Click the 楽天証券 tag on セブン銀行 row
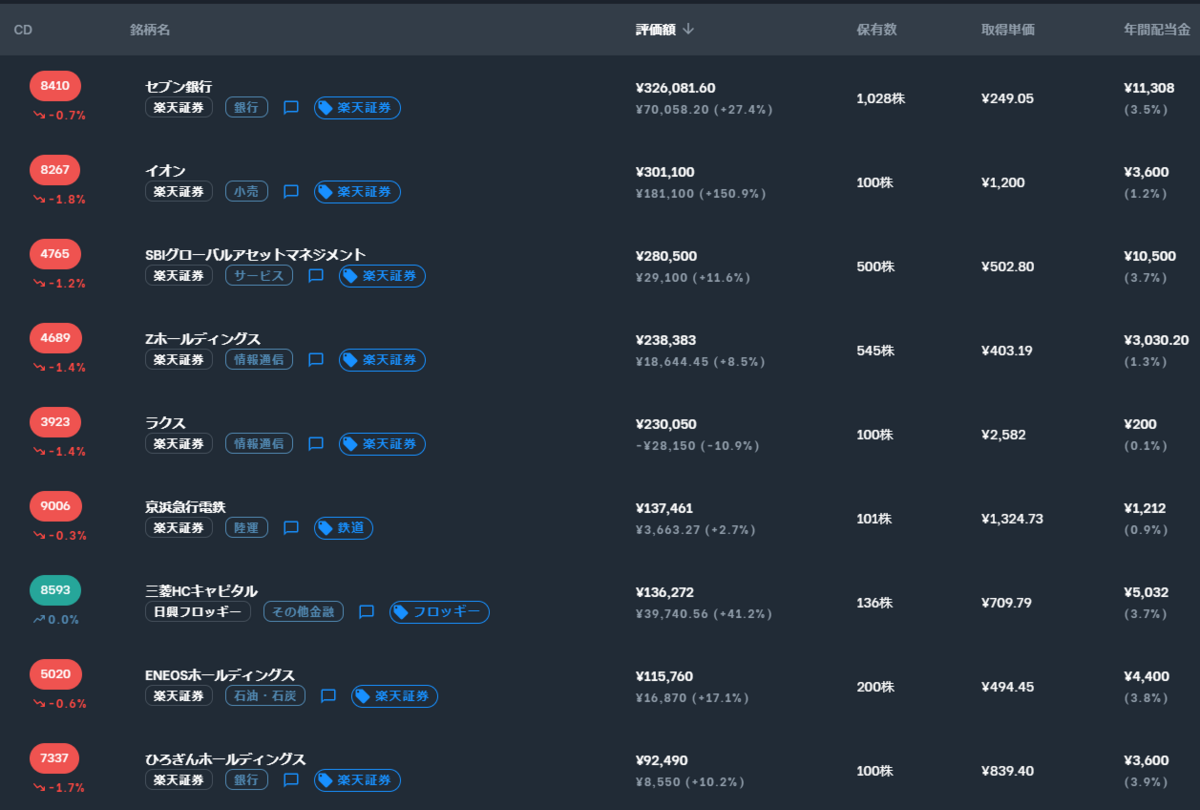This screenshot has width=1200, height=810. coord(357,107)
